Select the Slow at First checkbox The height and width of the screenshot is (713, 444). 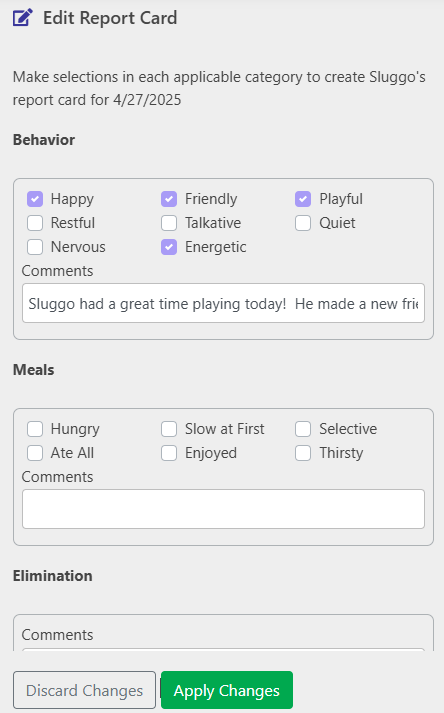(x=169, y=429)
